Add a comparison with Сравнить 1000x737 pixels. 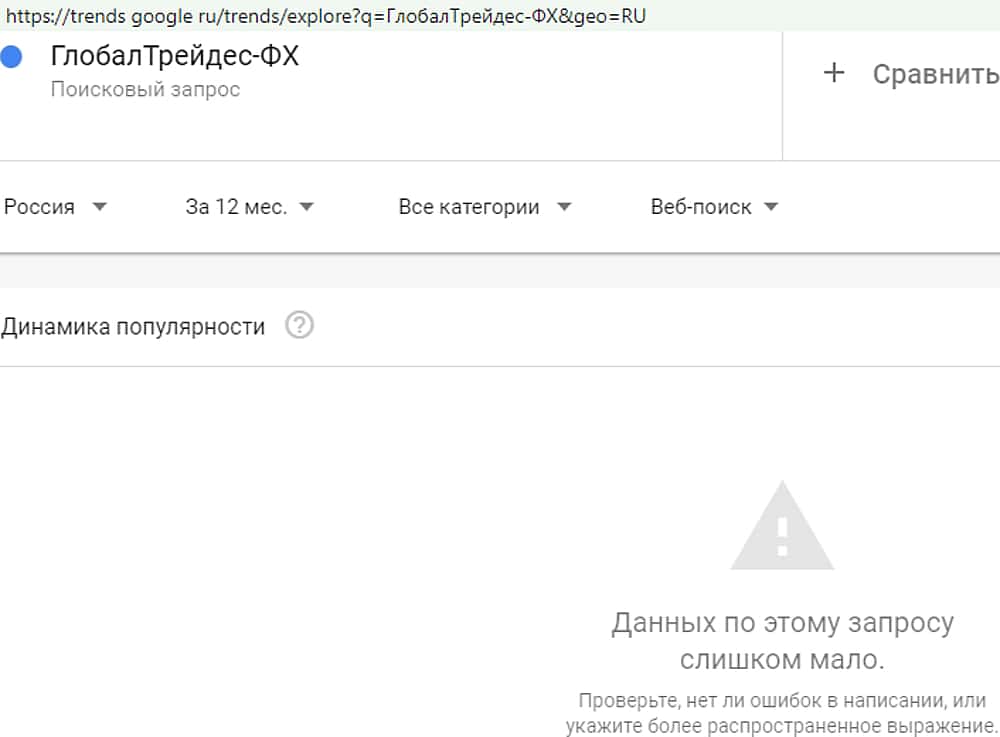[936, 75]
